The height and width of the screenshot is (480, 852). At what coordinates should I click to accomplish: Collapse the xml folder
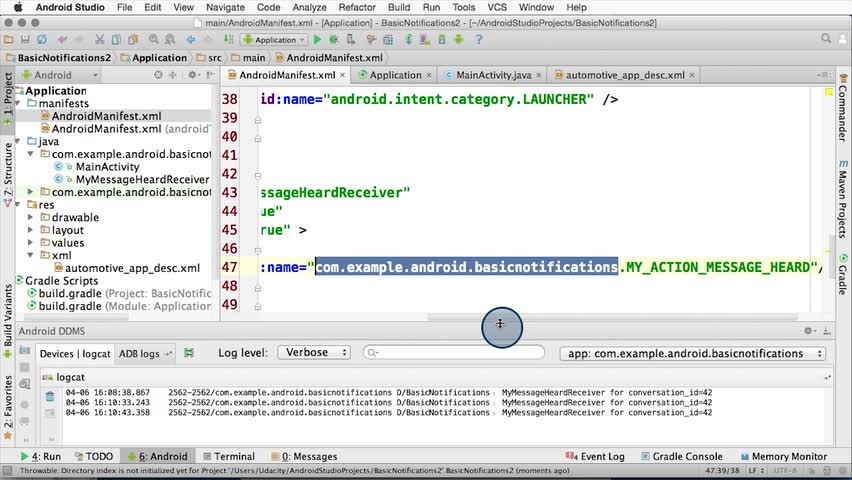pos(31,255)
